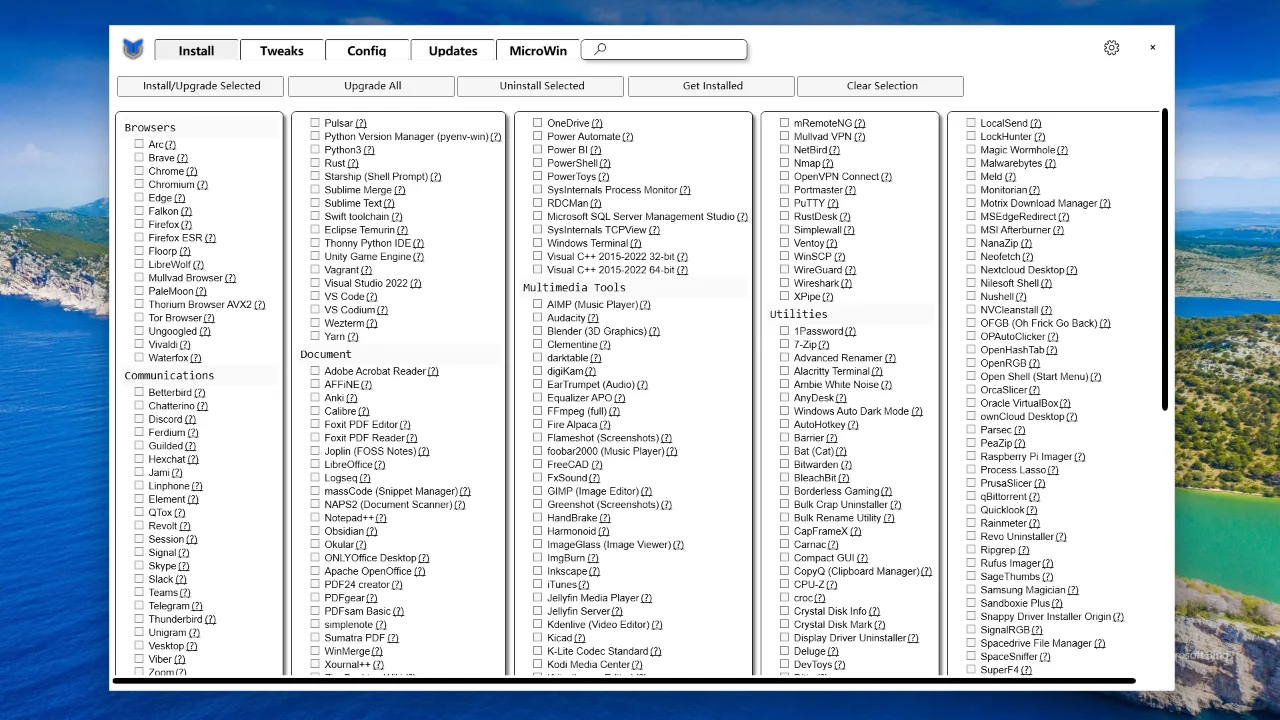Viewport: 1280px width, 720px height.
Task: Click the vertical scrollbar thumb
Action: coord(1165,260)
